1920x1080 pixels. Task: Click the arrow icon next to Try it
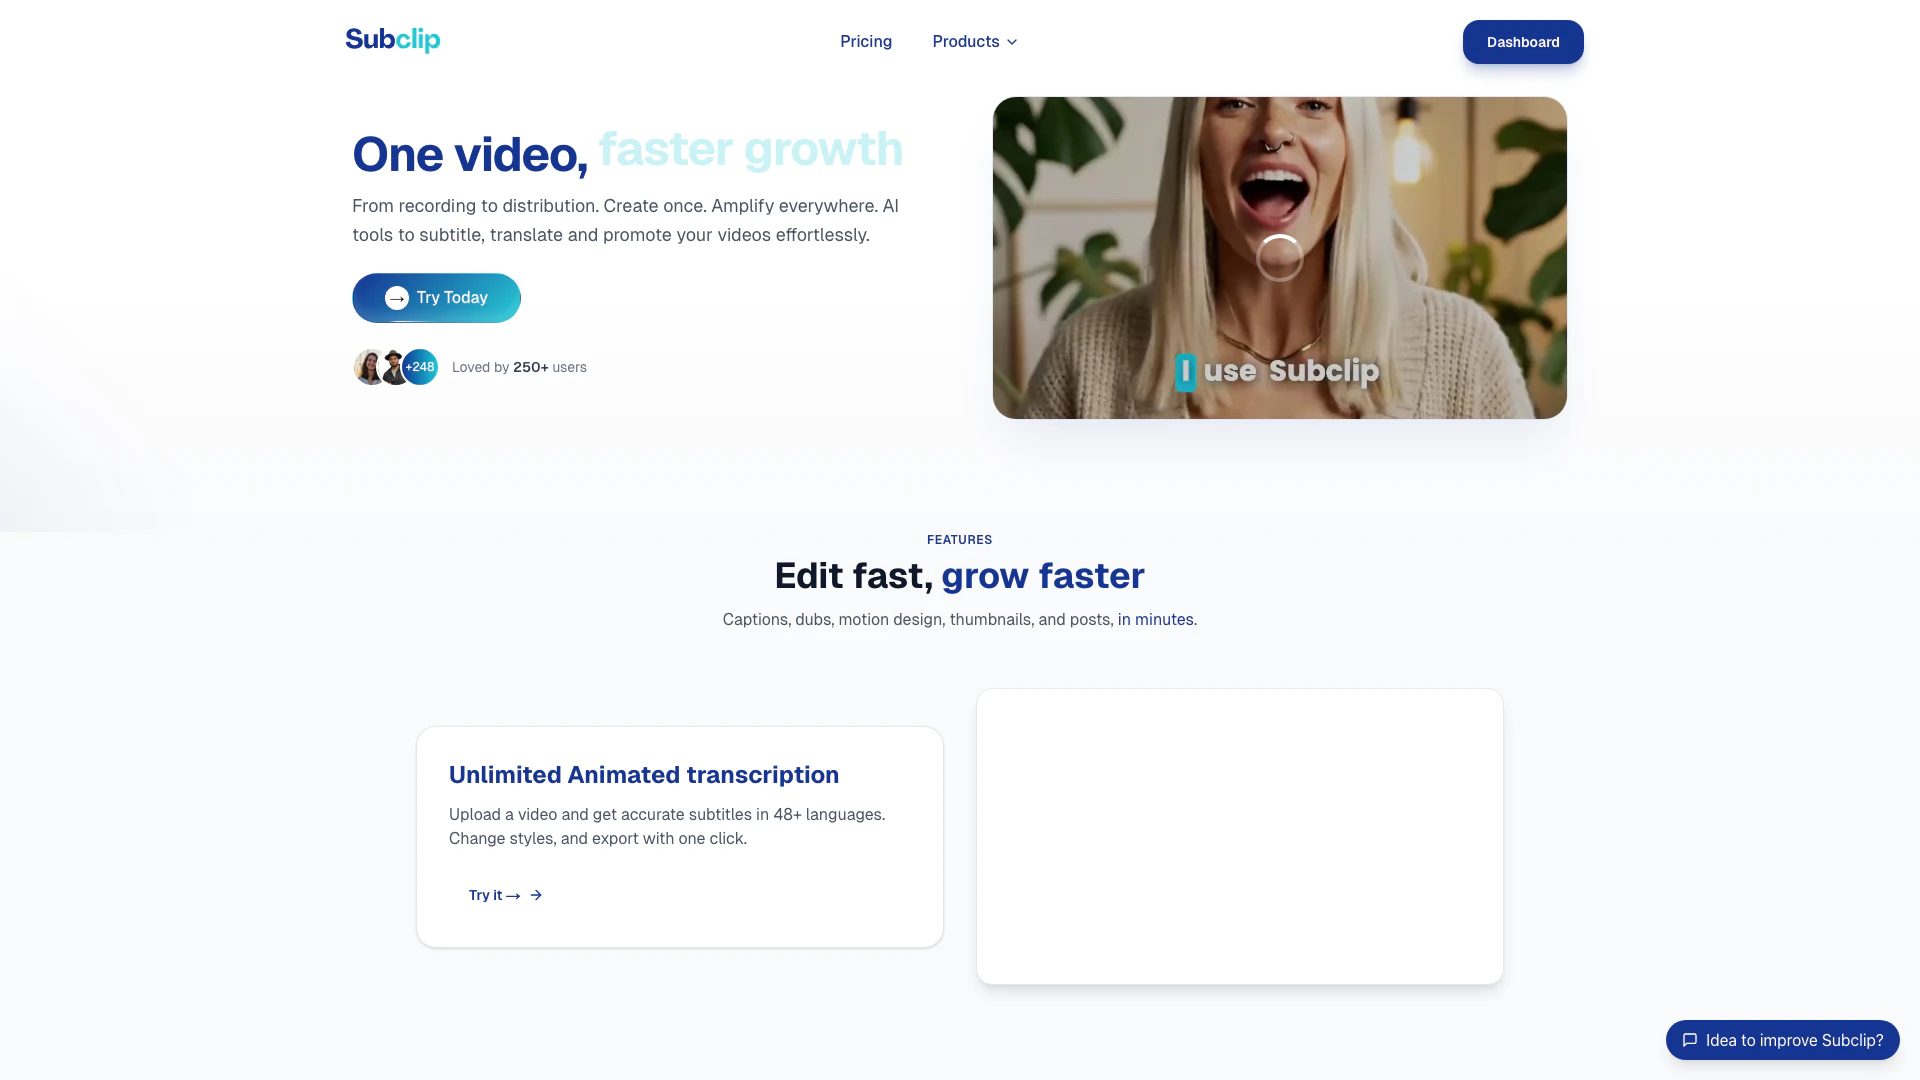coord(536,895)
